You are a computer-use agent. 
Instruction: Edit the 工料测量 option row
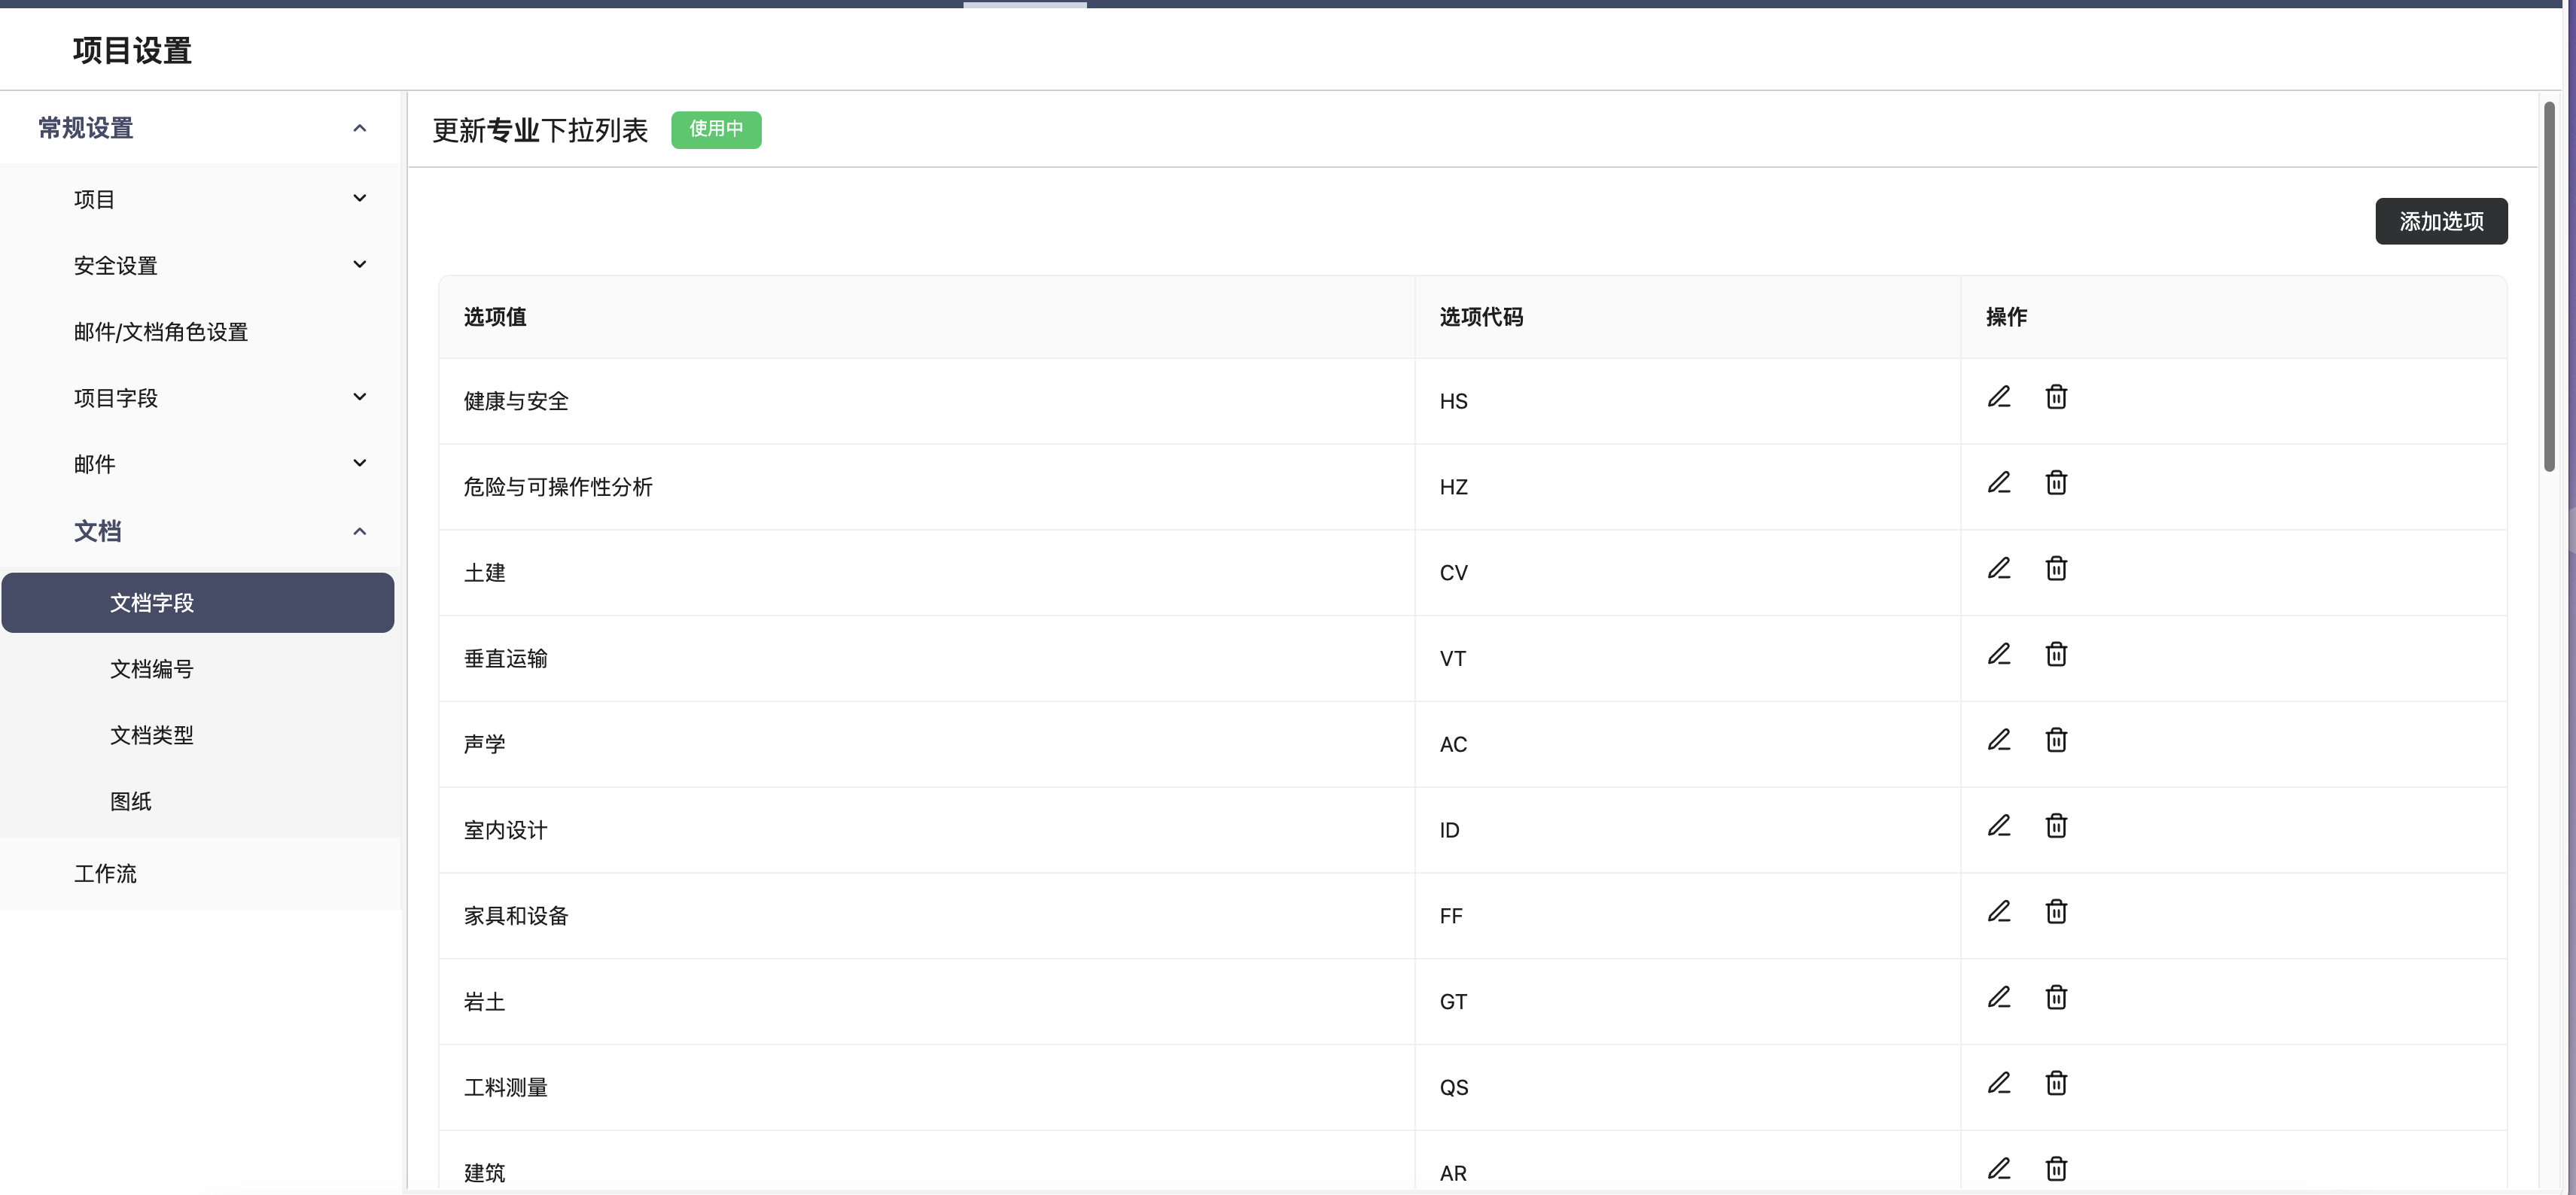[x=1998, y=1083]
